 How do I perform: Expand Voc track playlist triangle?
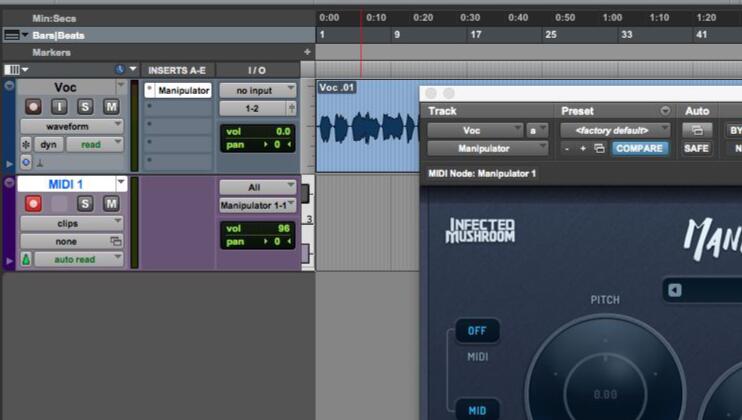[9, 164]
